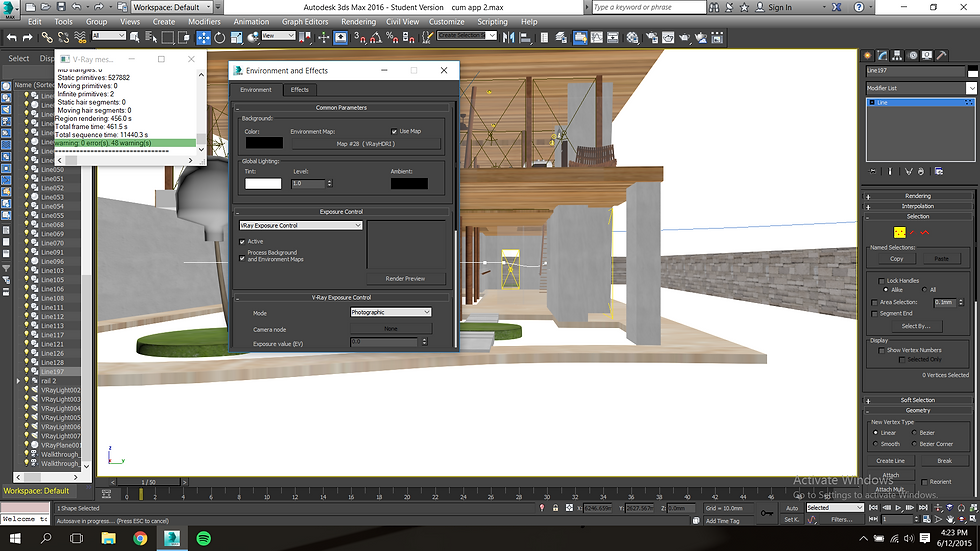Open the Photographic mode dropdown
This screenshot has width=980, height=551.
coord(391,312)
